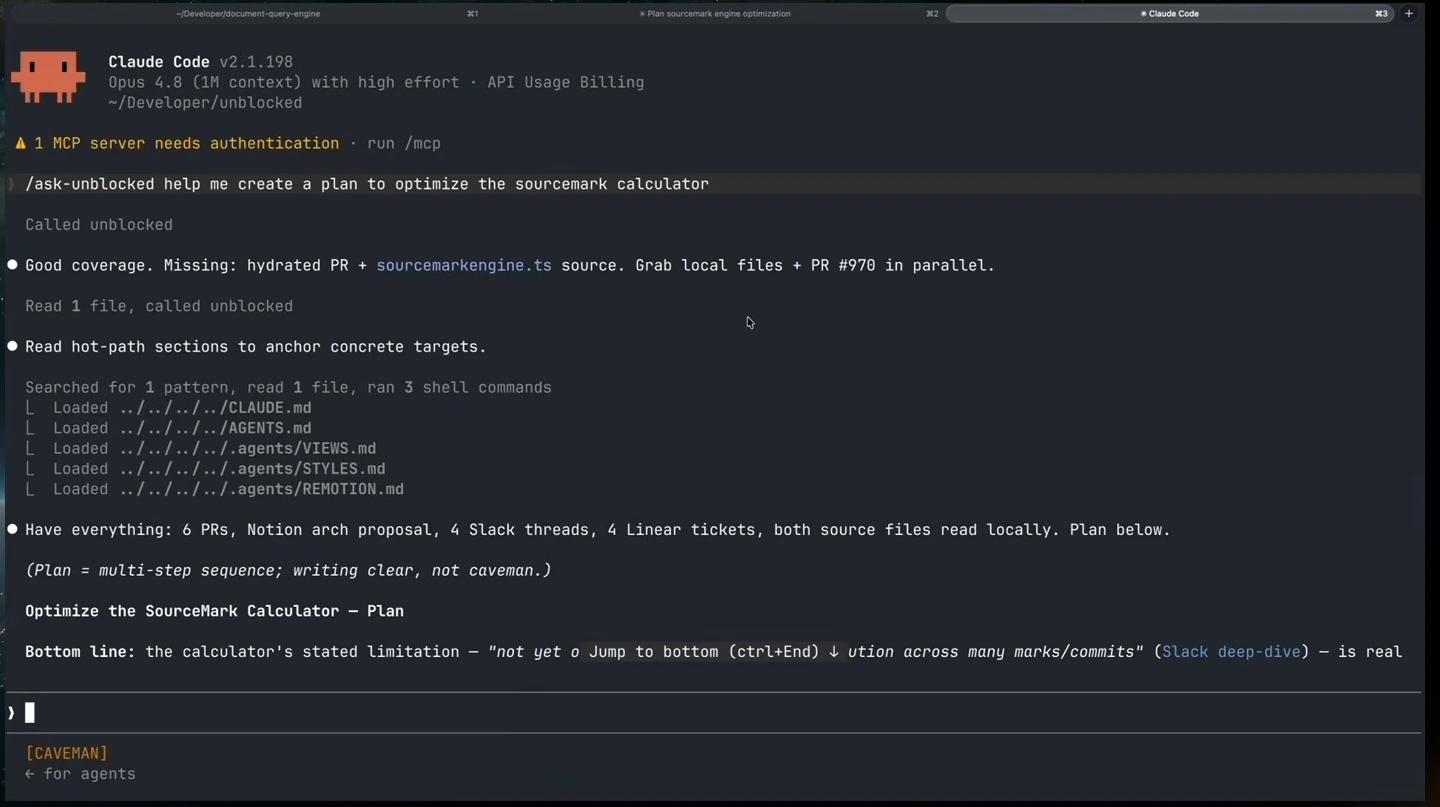Open the Slack deep-dive link
This screenshot has height=807, width=1440.
point(1231,652)
